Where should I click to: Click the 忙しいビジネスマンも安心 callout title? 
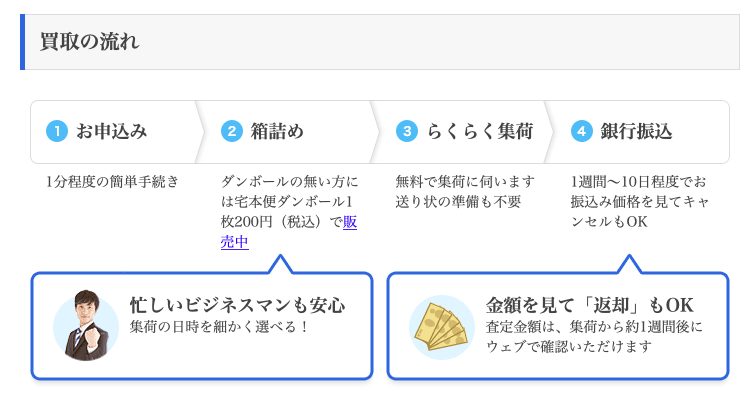(x=237, y=305)
